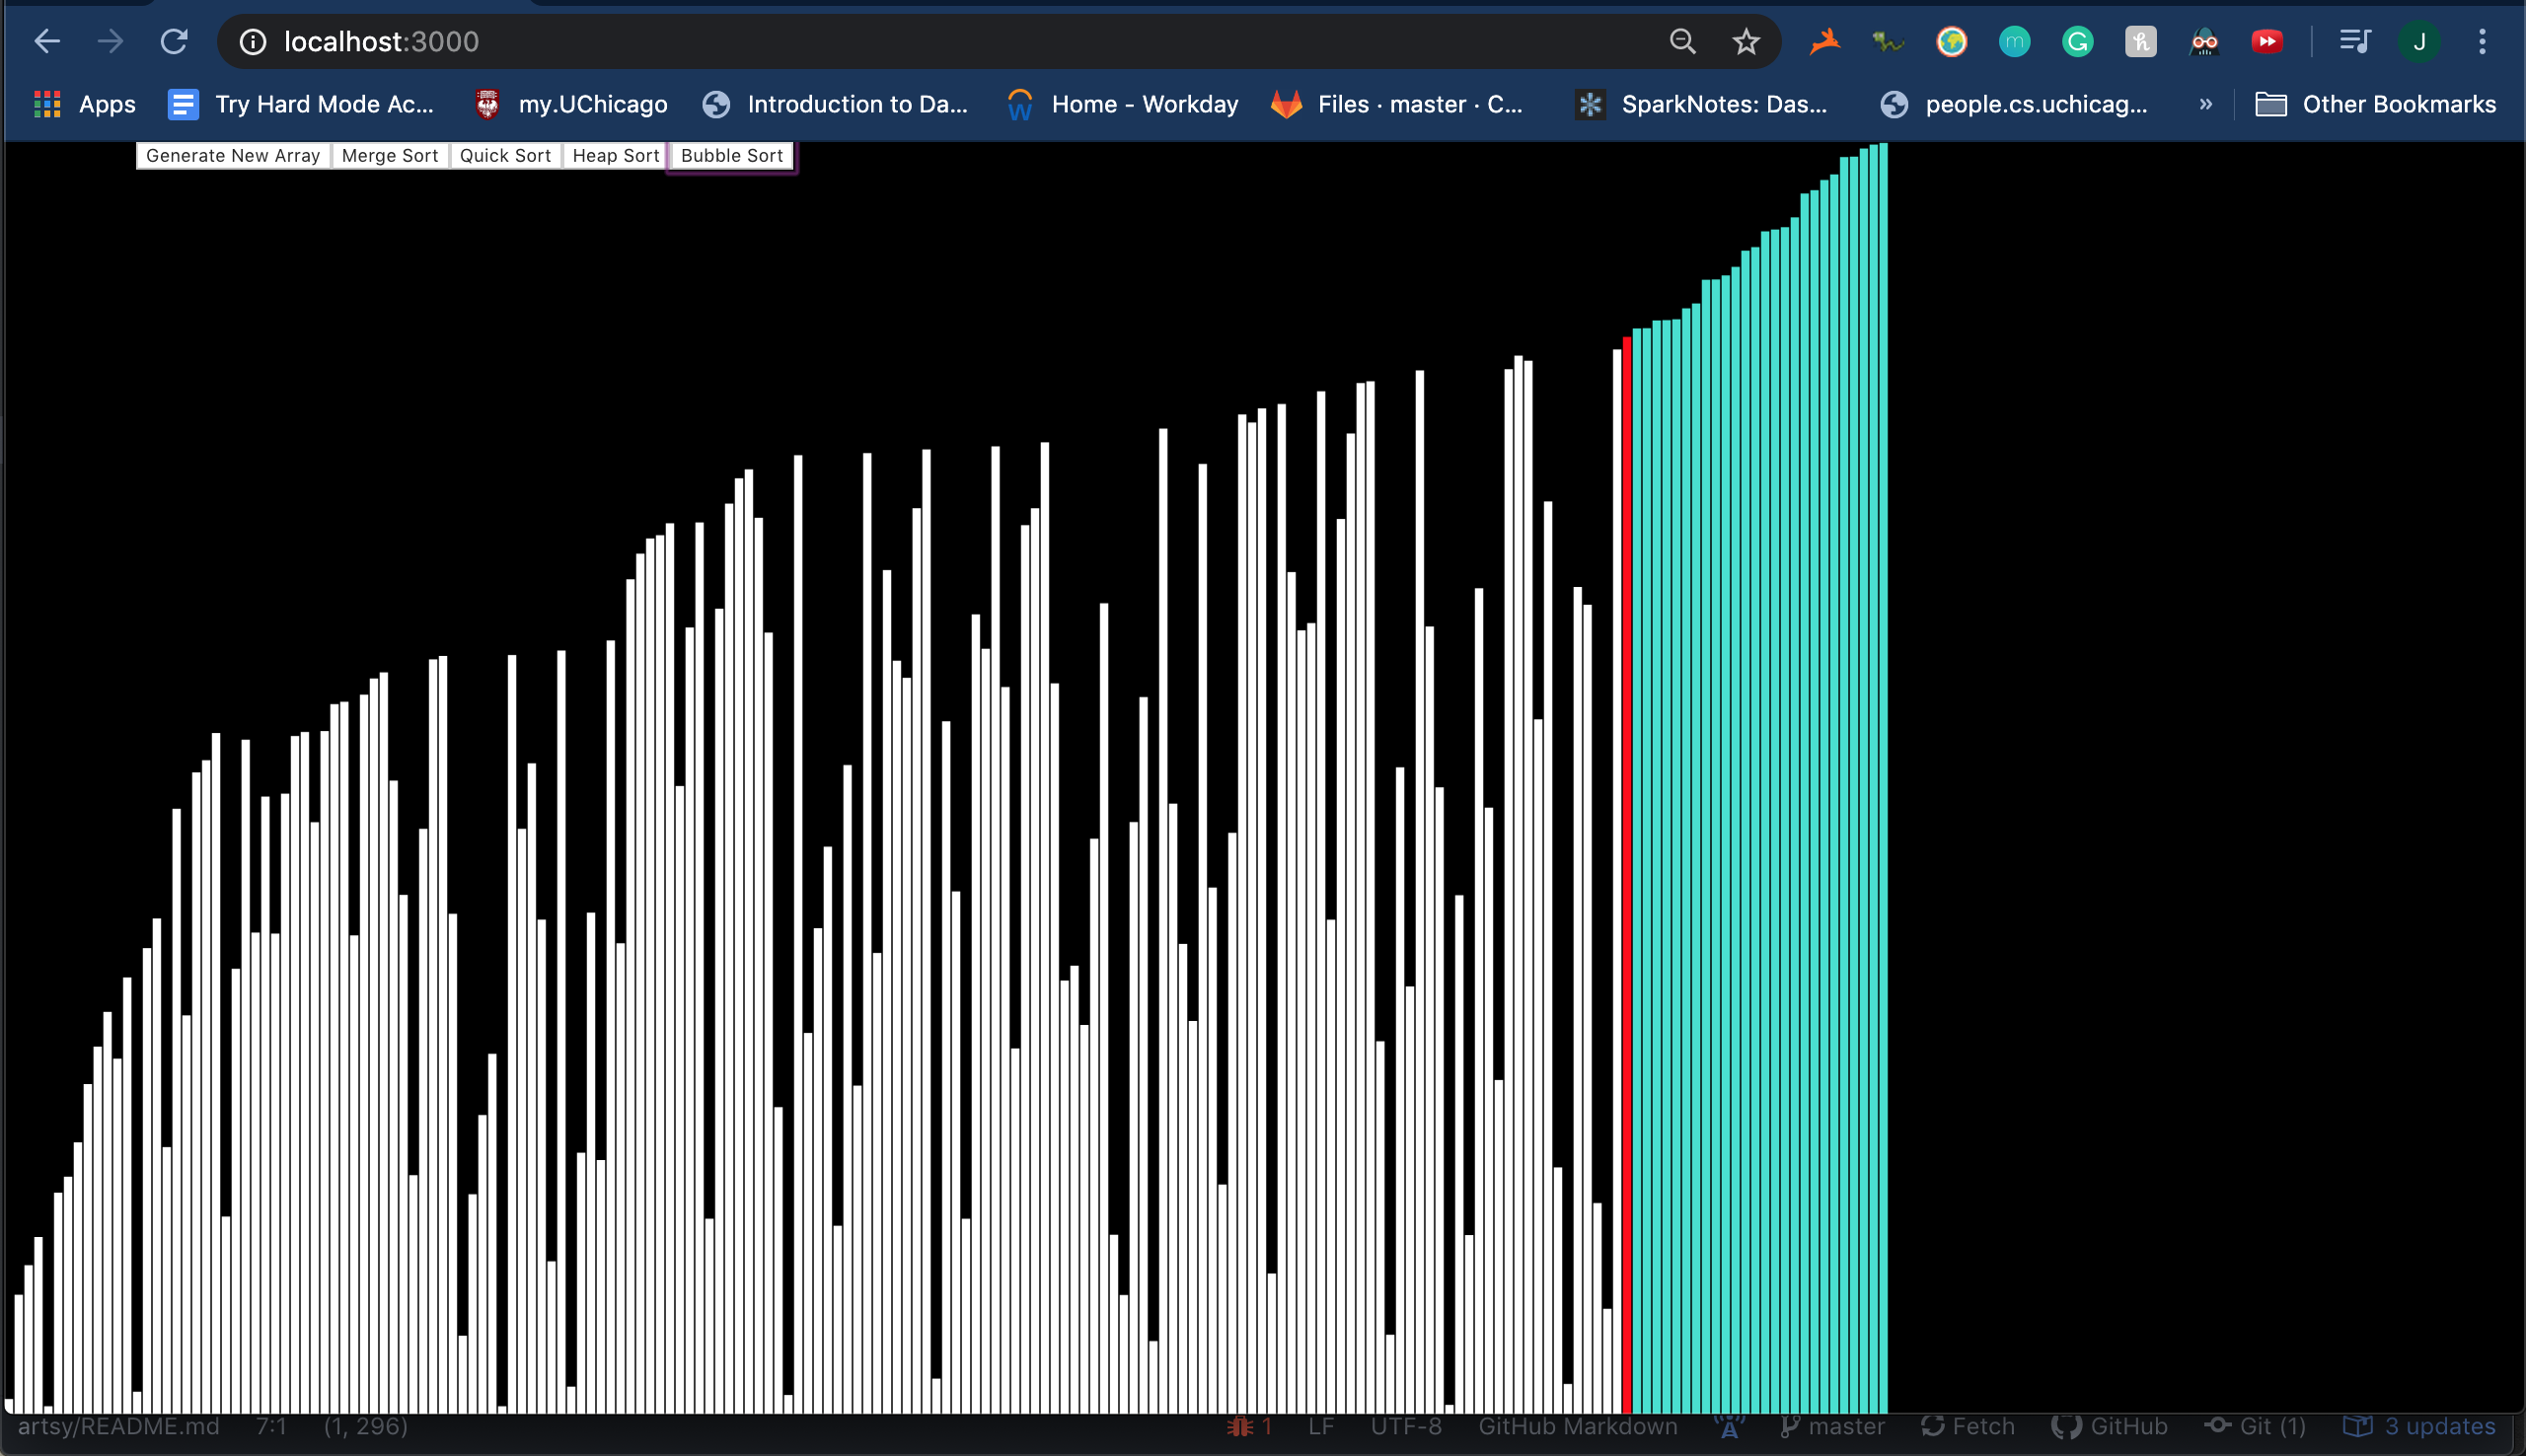Open the J profile avatar
The width and height of the screenshot is (2526, 1456).
pyautogui.click(x=2418, y=42)
